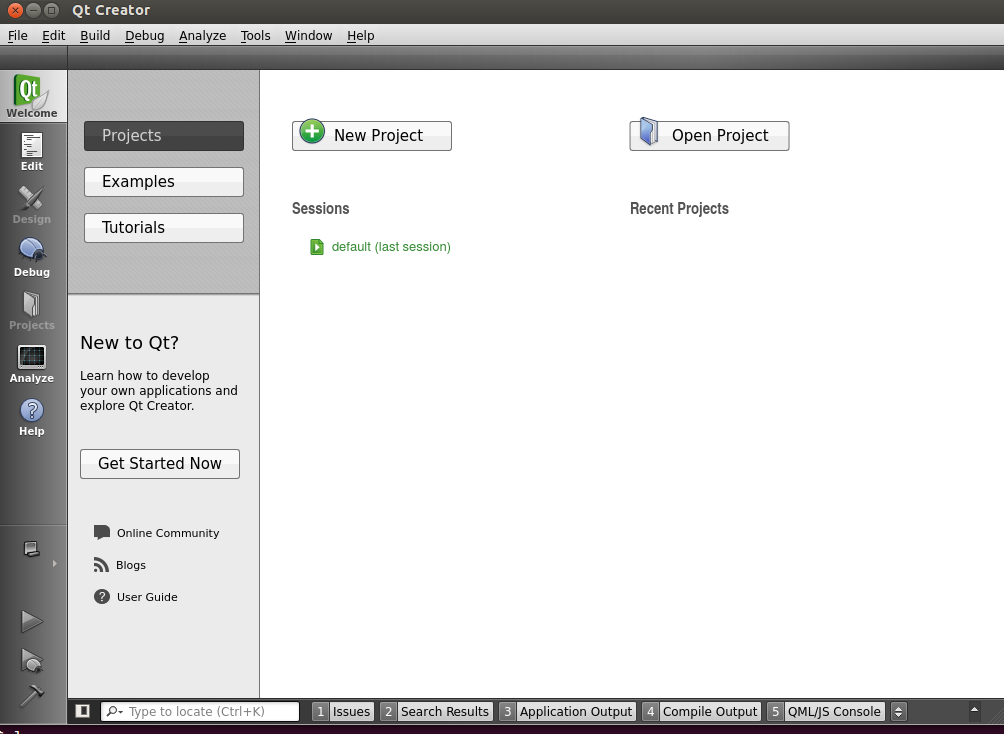Switch to Welcome mode via Qt logo
1004x734 pixels.
pyautogui.click(x=32, y=96)
